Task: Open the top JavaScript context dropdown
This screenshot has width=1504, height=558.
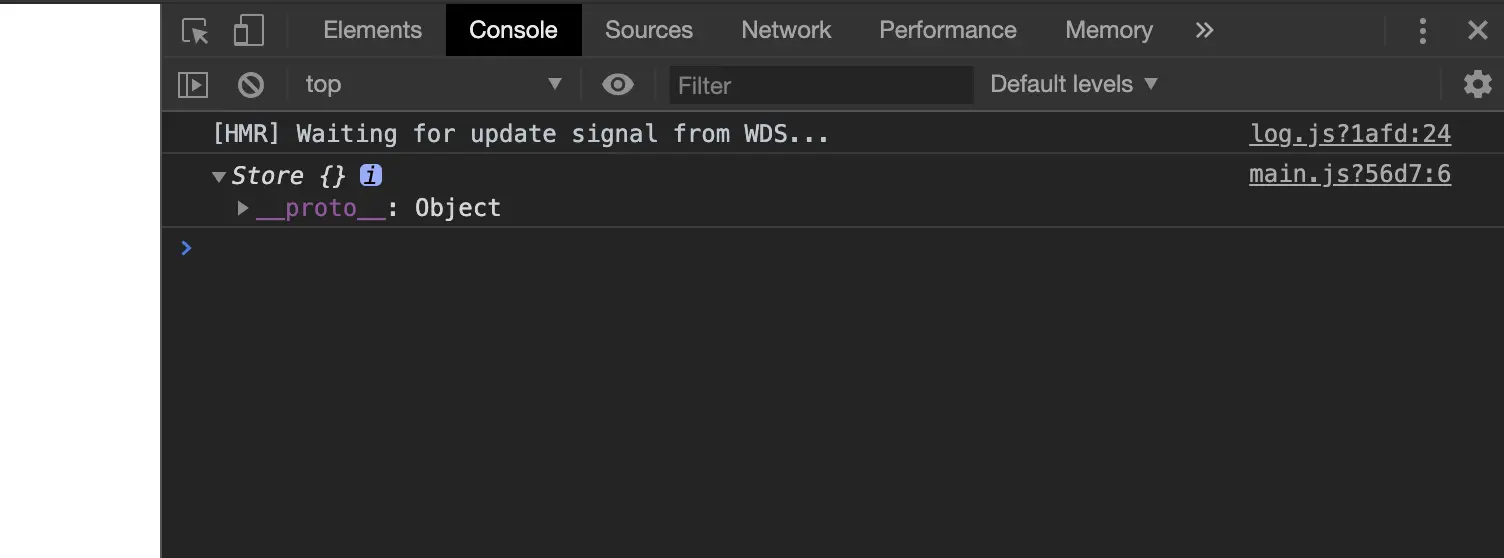Action: tap(434, 85)
